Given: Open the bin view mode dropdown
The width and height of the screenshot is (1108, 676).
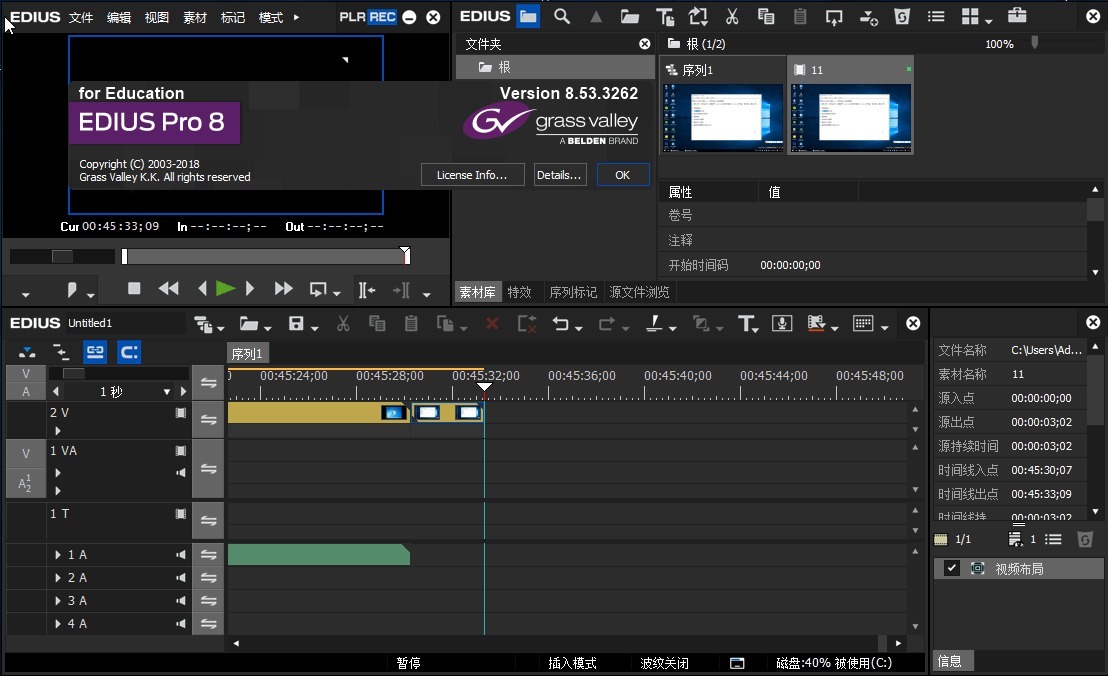Looking at the screenshot, I should coord(988,22).
